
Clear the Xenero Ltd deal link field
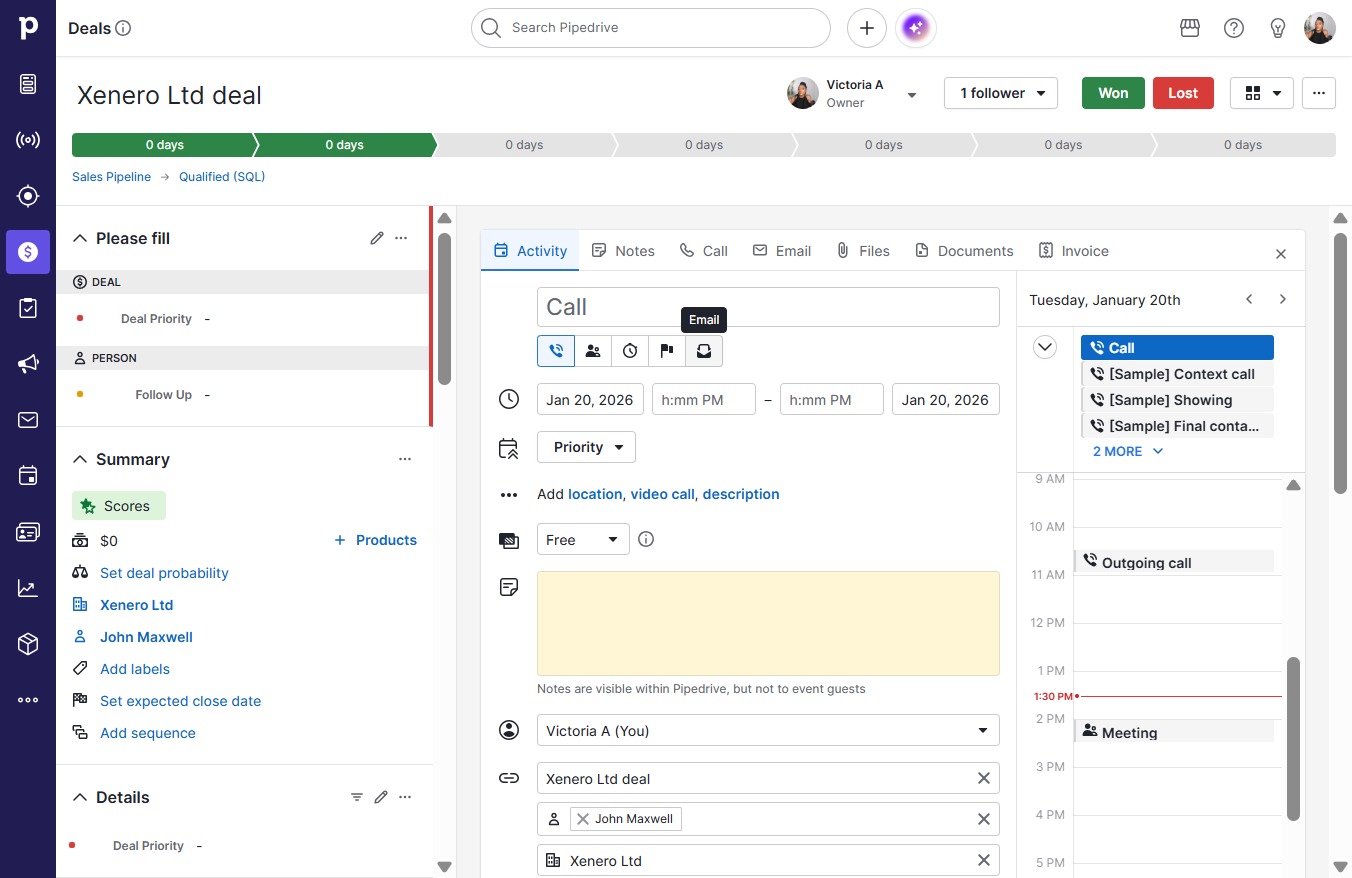(984, 778)
